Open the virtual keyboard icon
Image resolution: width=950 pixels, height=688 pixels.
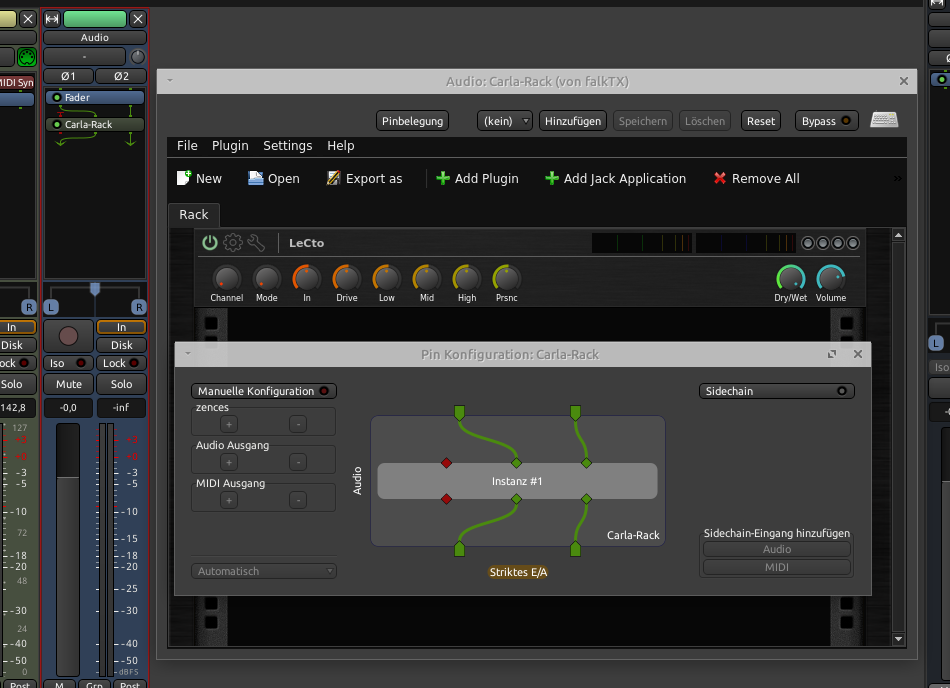click(x=884, y=120)
